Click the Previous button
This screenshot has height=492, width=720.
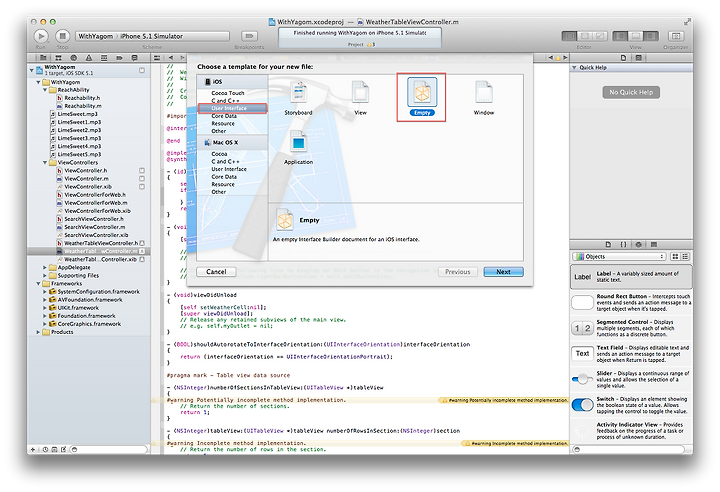point(457,272)
